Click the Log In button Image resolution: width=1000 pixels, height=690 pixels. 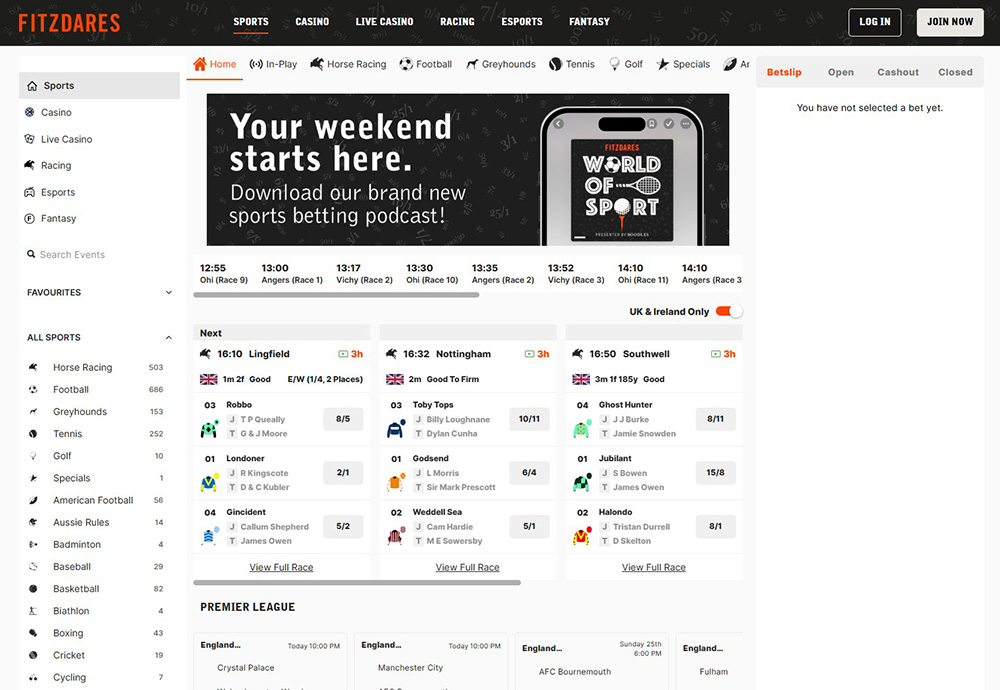pyautogui.click(x=874, y=22)
